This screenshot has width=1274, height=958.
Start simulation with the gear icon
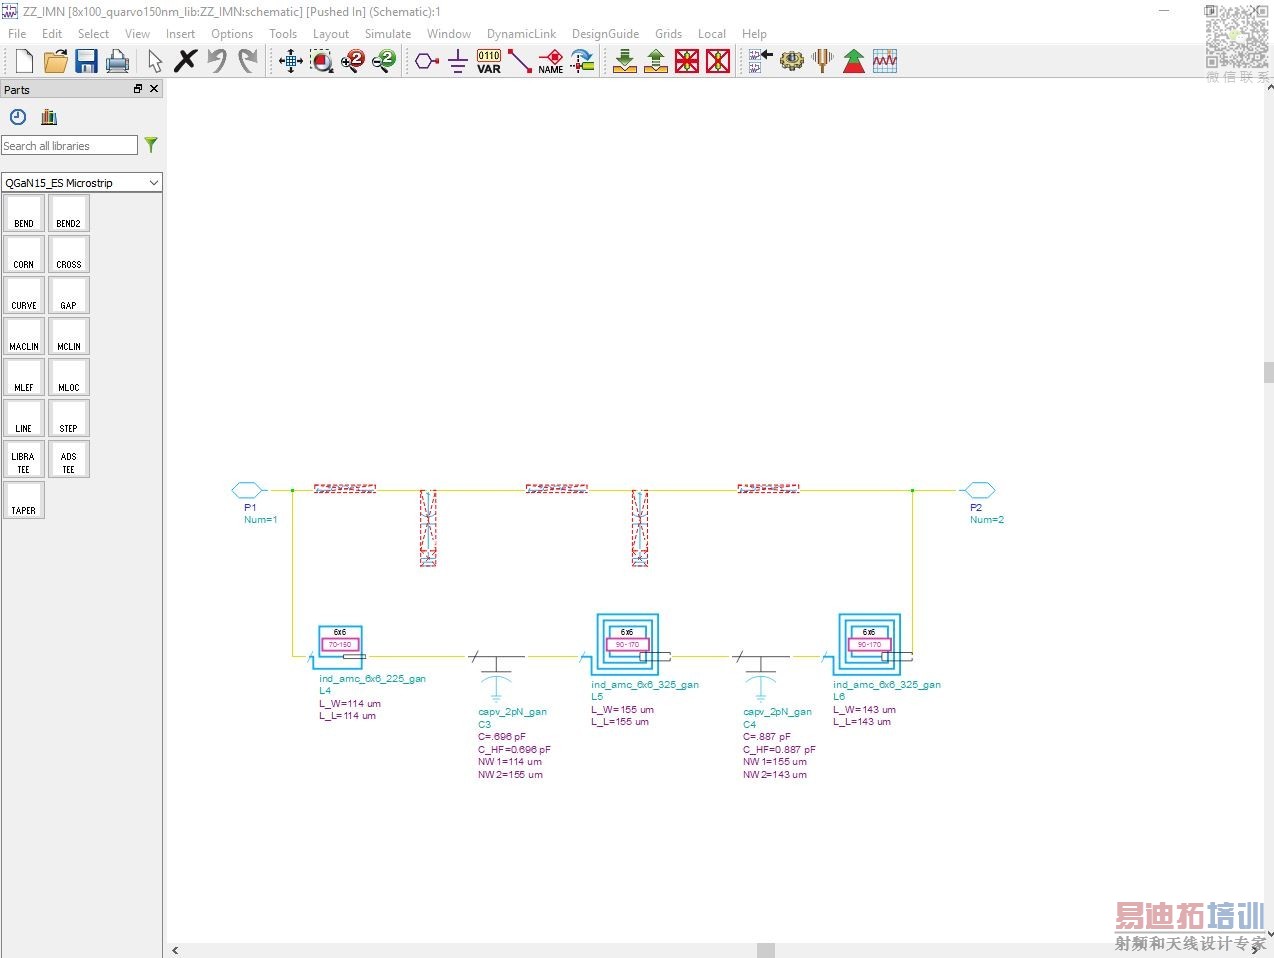(x=792, y=61)
